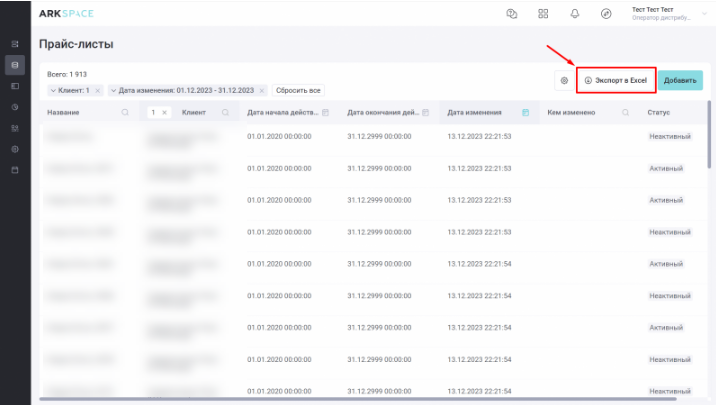The height and width of the screenshot is (405, 716).
Task: Click the Экспорт в Excel button
Action: click(x=616, y=80)
